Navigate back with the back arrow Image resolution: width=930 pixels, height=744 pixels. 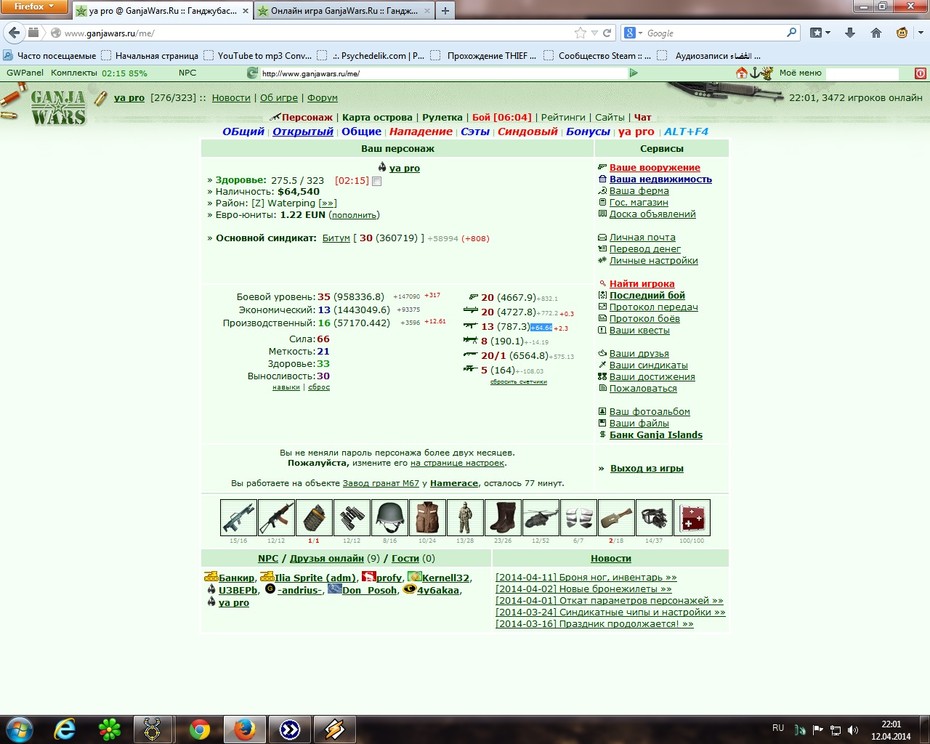tap(14, 33)
